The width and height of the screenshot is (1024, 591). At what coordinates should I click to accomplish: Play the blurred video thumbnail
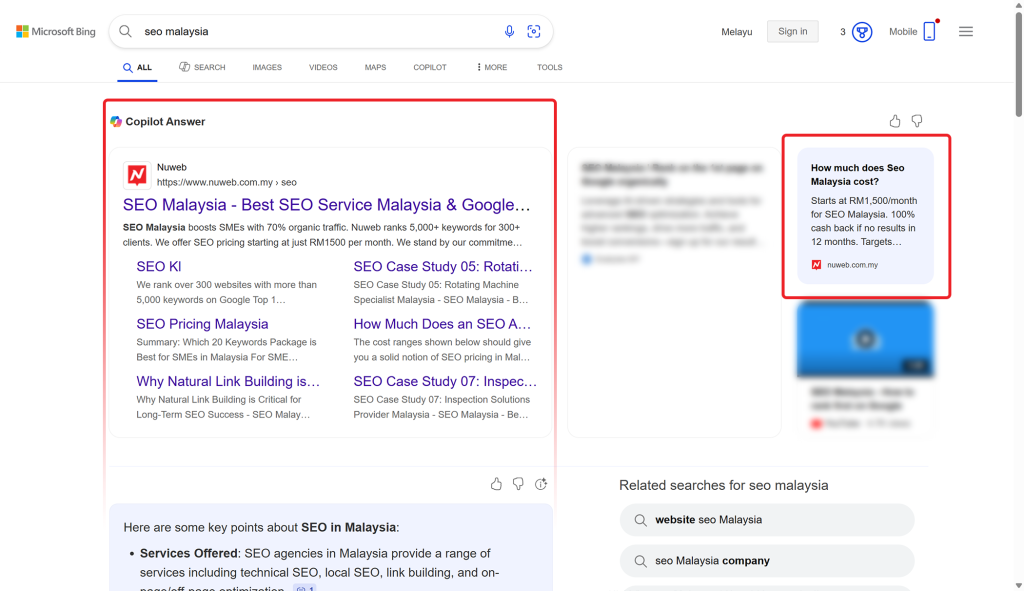(x=865, y=339)
